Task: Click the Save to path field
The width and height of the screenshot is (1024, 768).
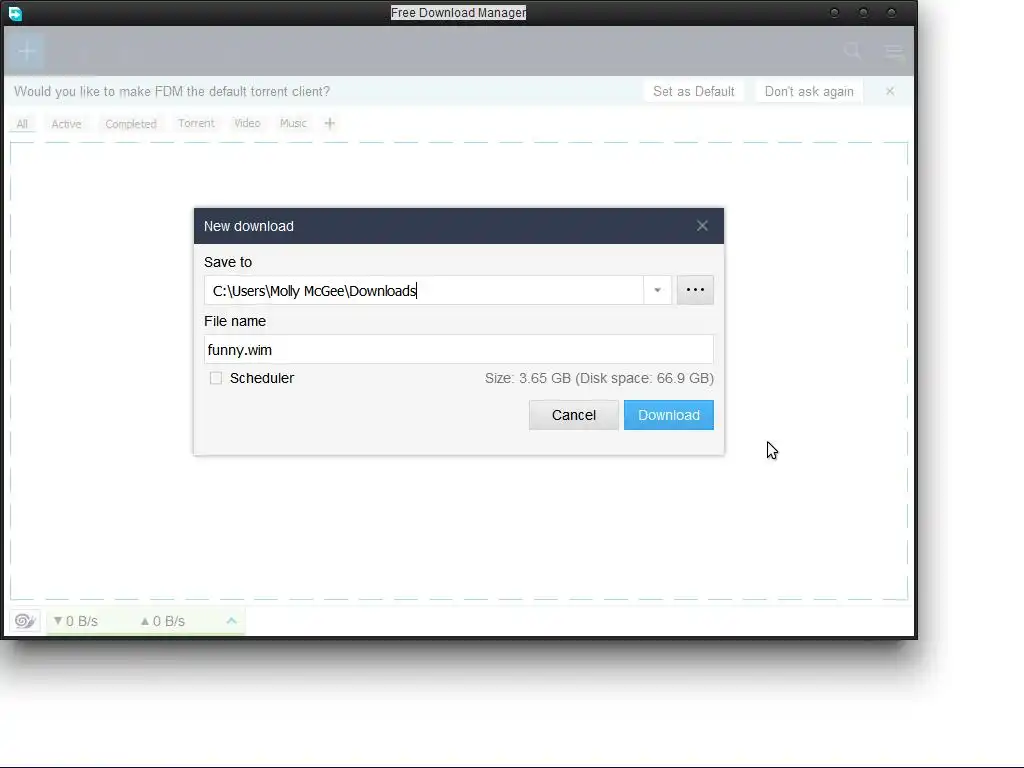Action: (x=424, y=291)
